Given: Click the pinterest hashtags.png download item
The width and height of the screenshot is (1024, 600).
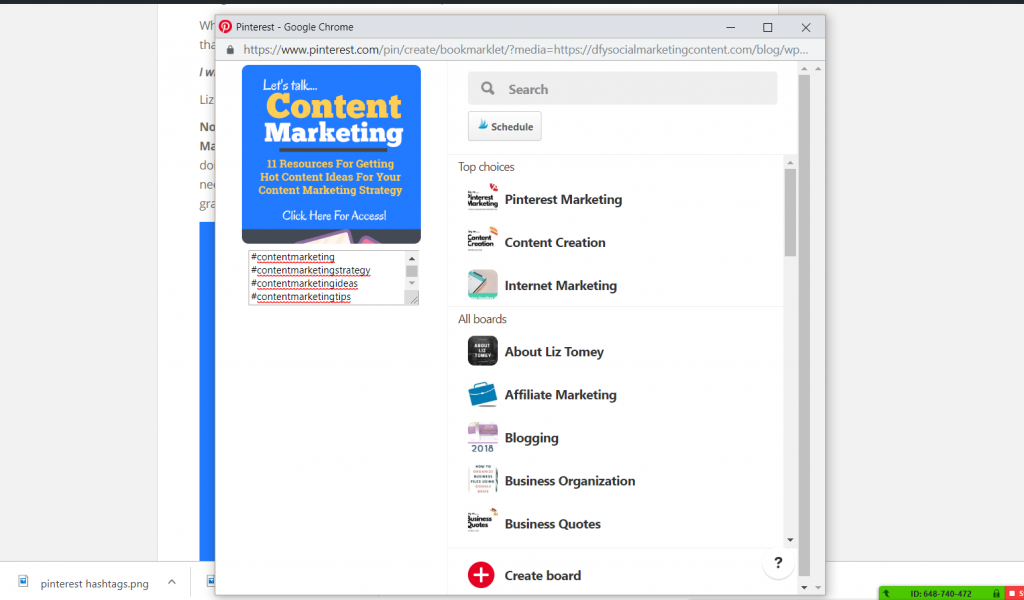Looking at the screenshot, I should 97,582.
